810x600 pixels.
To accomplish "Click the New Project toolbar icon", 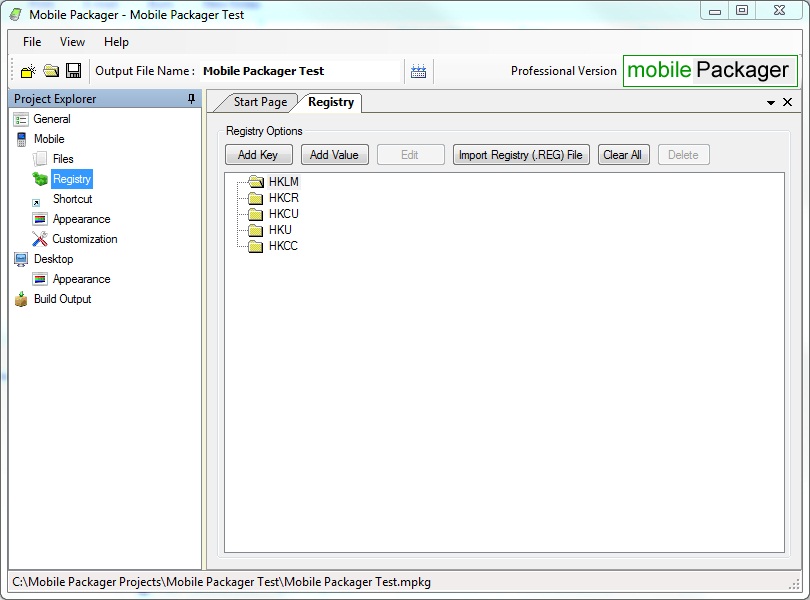I will [28, 71].
